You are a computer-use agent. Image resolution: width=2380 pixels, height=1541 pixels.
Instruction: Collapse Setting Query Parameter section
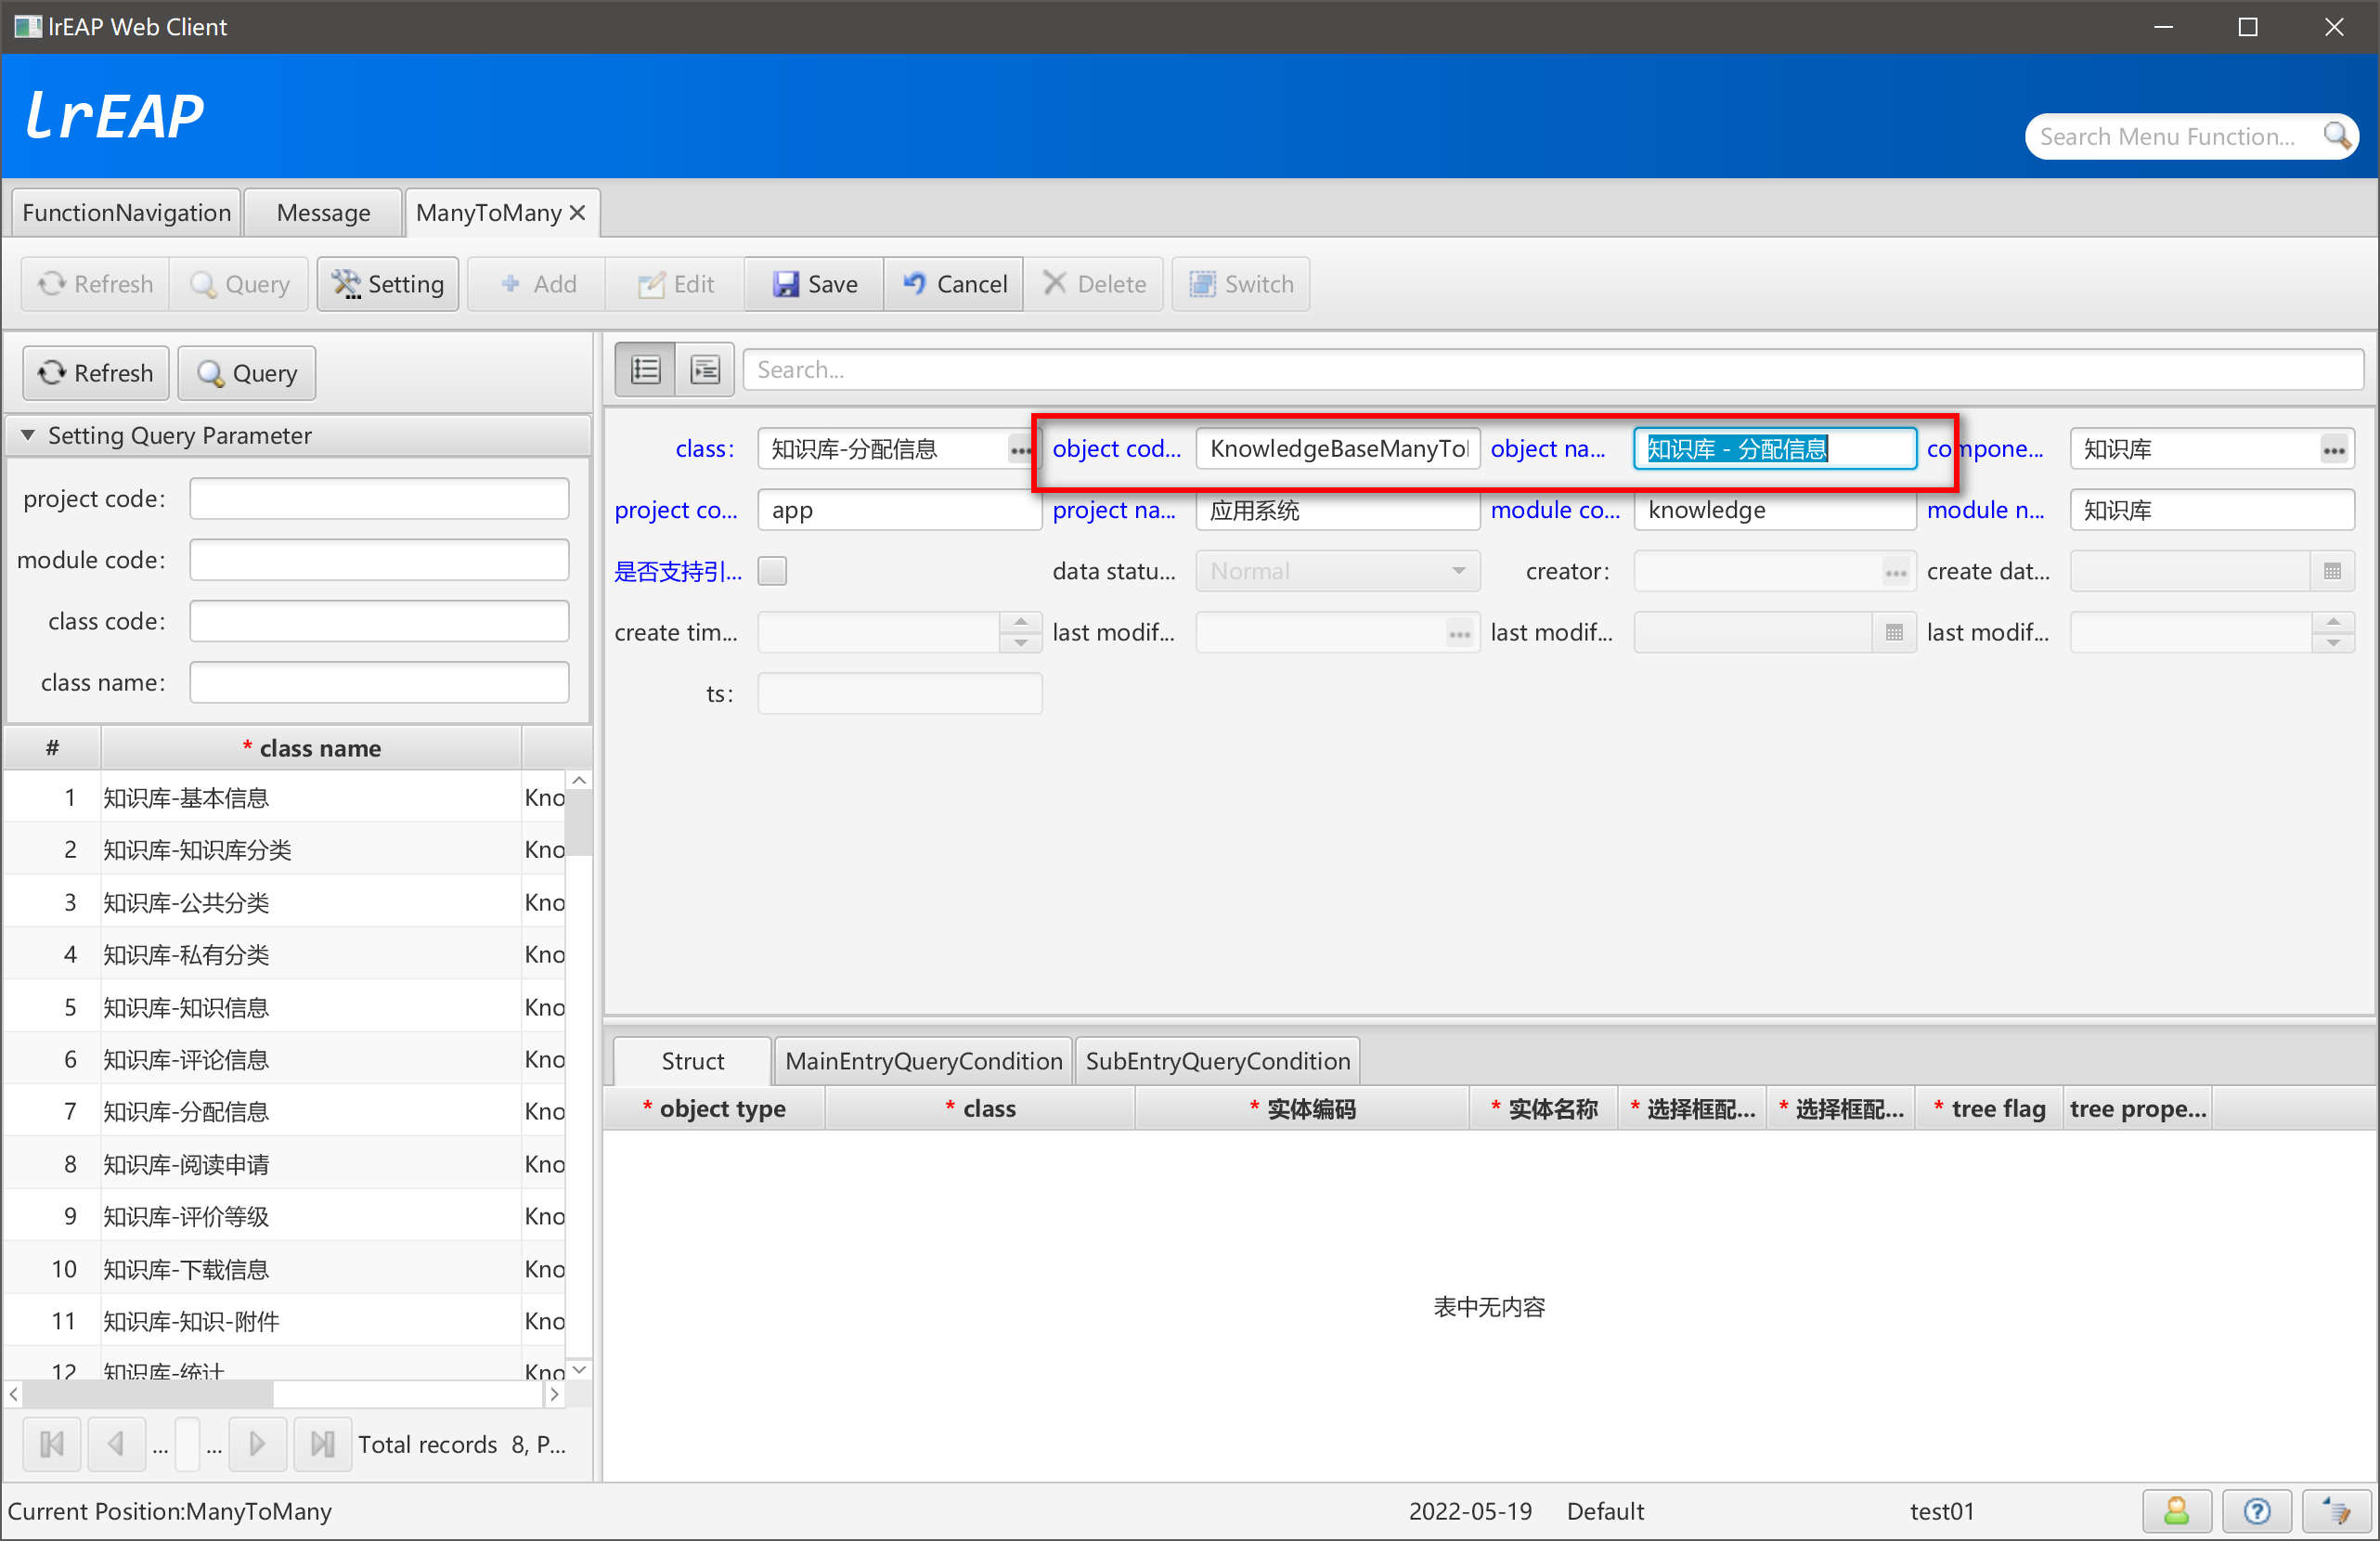coord(28,435)
